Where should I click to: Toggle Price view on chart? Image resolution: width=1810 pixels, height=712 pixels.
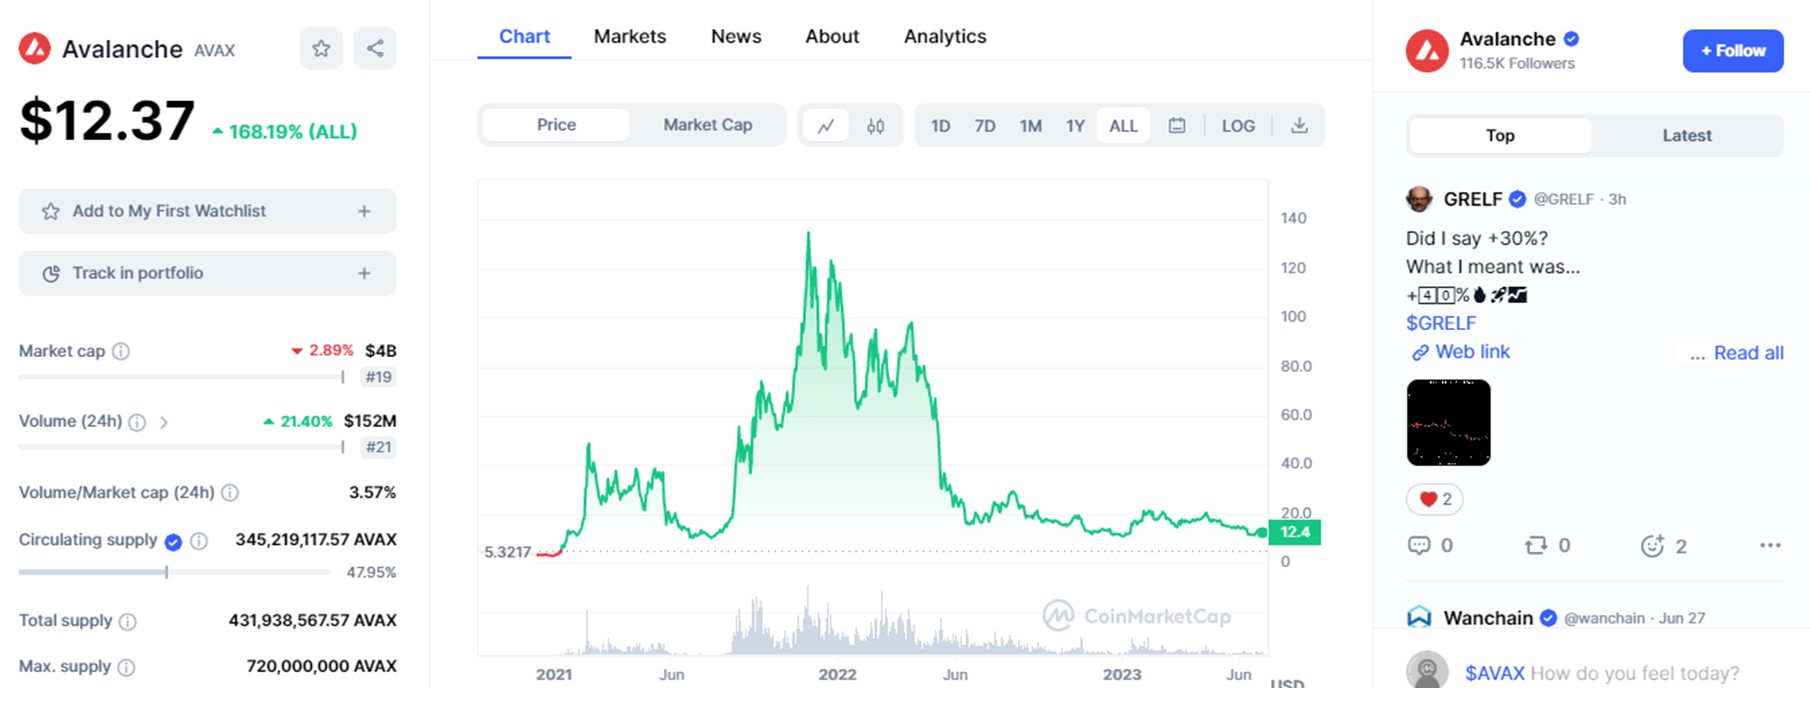[556, 125]
